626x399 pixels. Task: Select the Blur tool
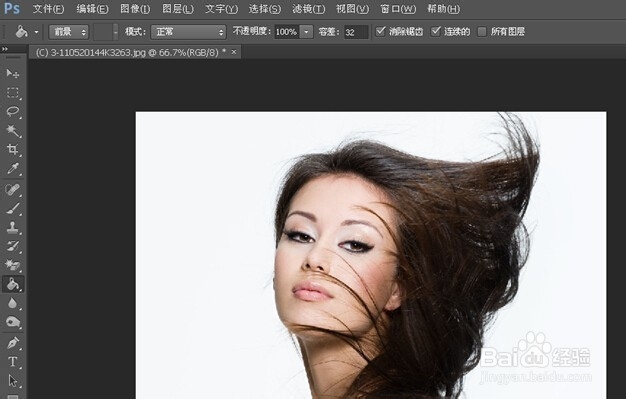tap(13, 303)
